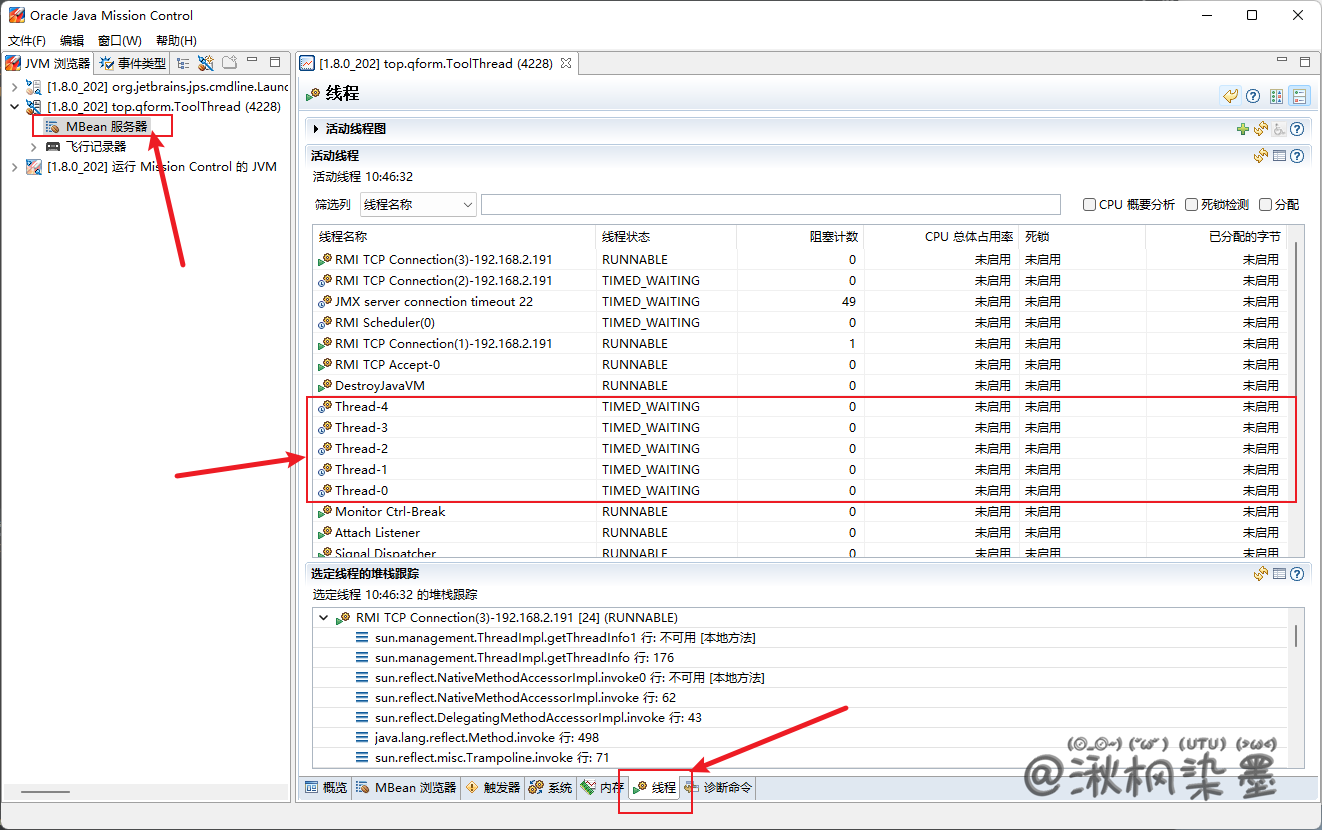
Task: Click refresh icon in 活动线程图 header
Action: click(1261, 129)
